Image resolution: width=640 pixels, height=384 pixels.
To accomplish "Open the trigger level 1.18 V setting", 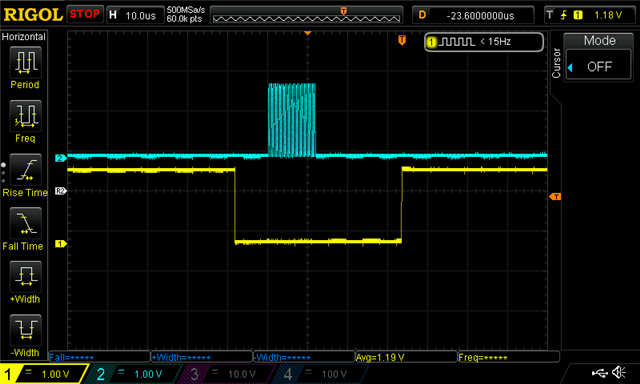I will [x=589, y=15].
